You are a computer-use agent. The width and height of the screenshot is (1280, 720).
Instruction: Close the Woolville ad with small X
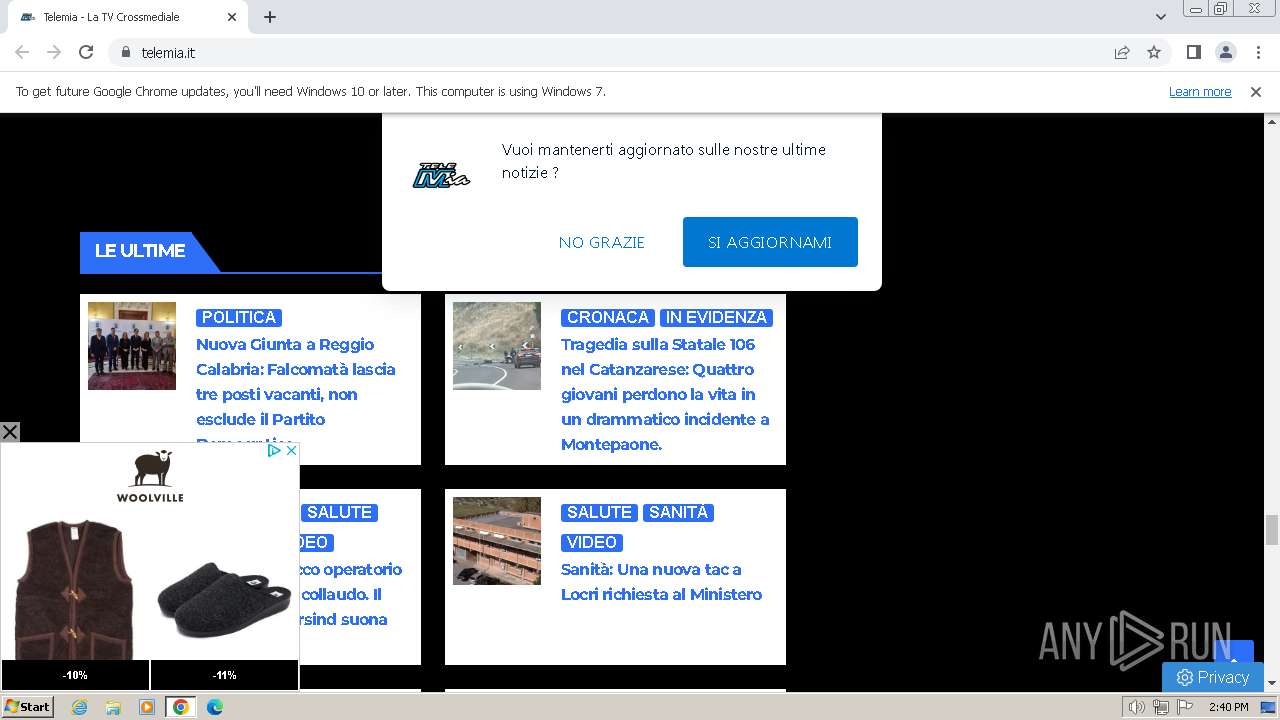pos(291,451)
